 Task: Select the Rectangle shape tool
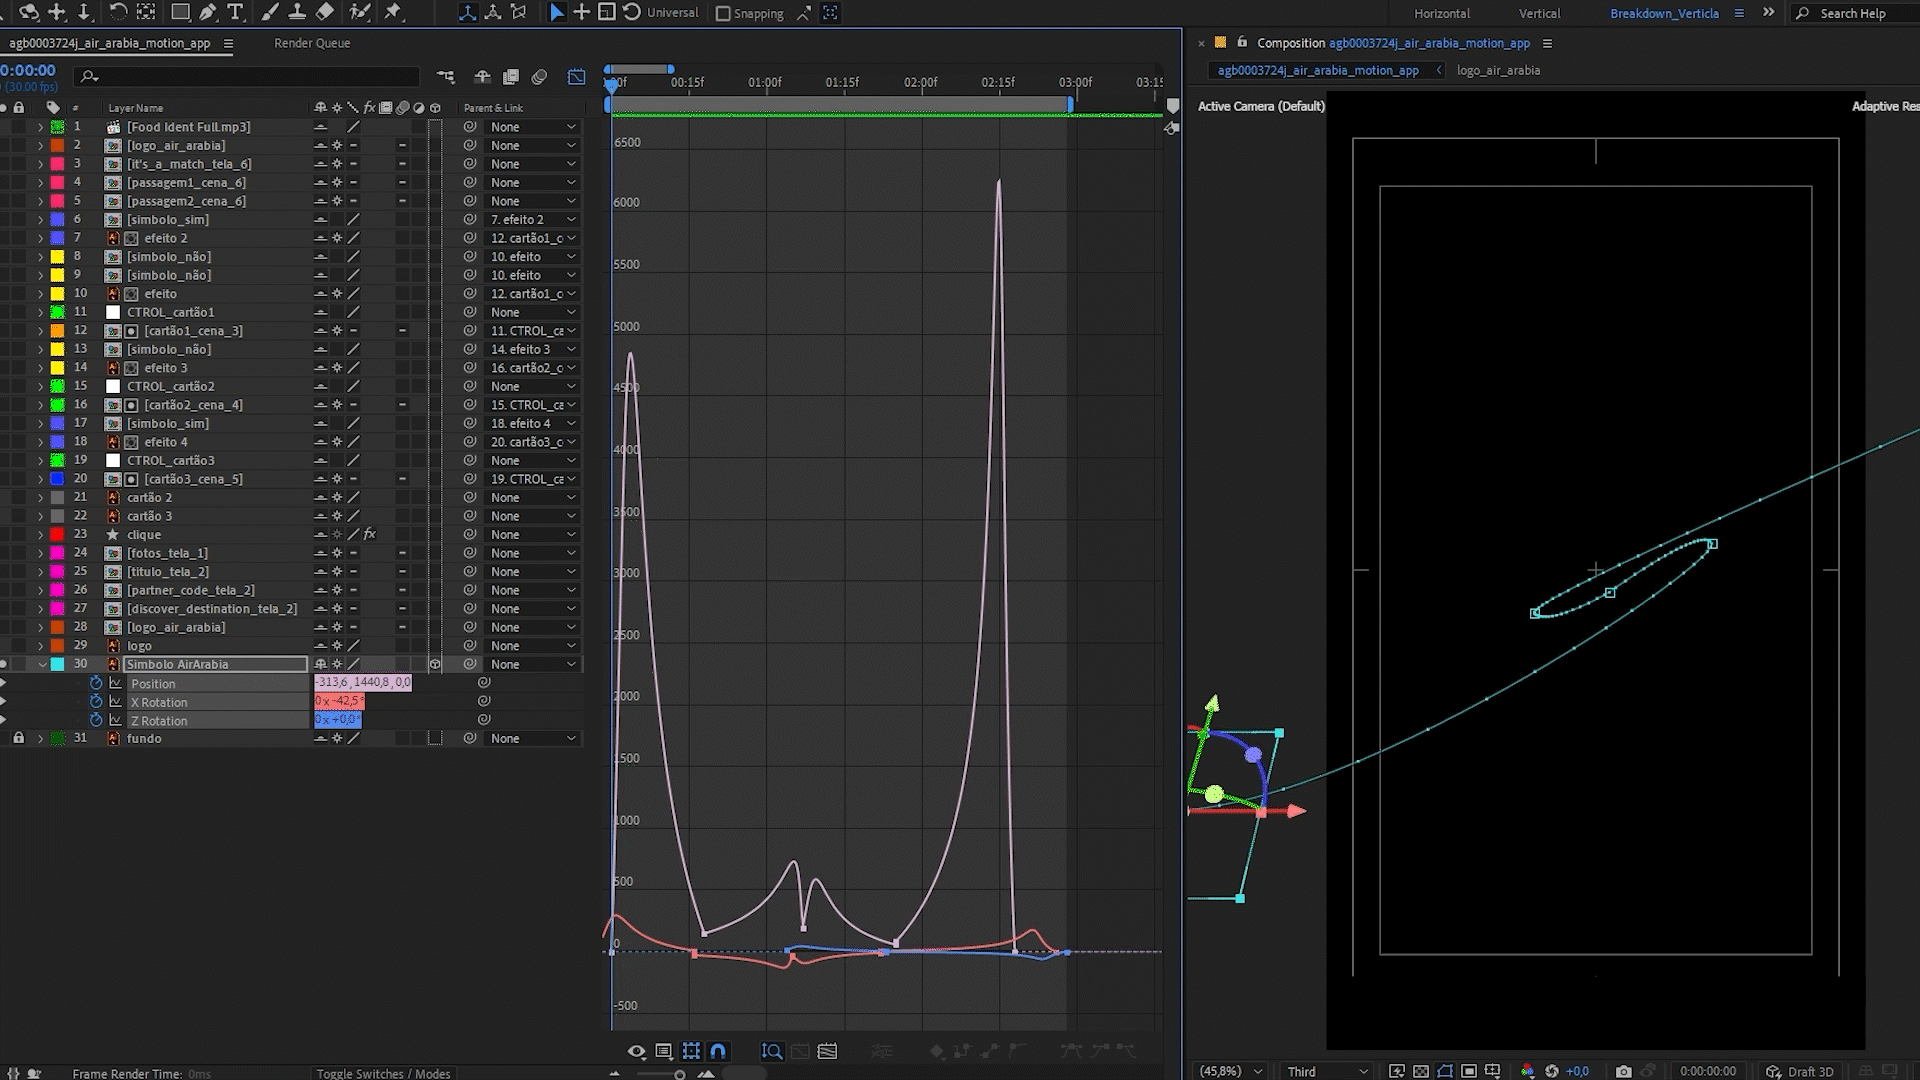tap(180, 12)
